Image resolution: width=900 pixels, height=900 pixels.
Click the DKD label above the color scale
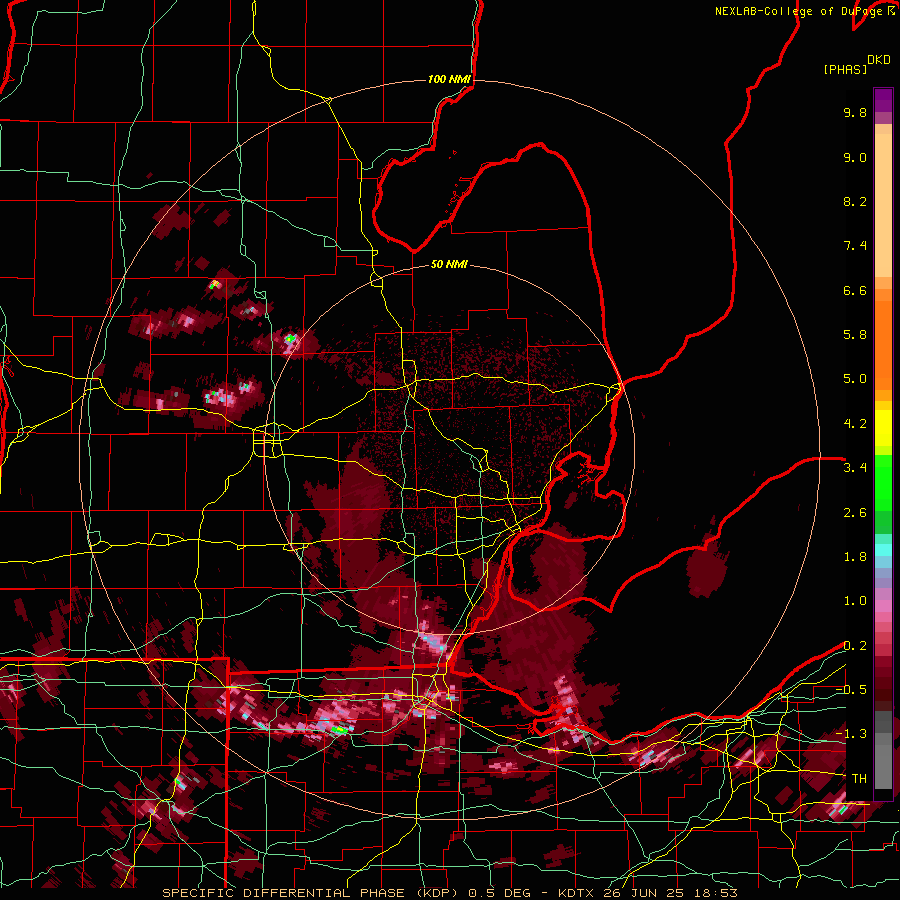tap(878, 60)
